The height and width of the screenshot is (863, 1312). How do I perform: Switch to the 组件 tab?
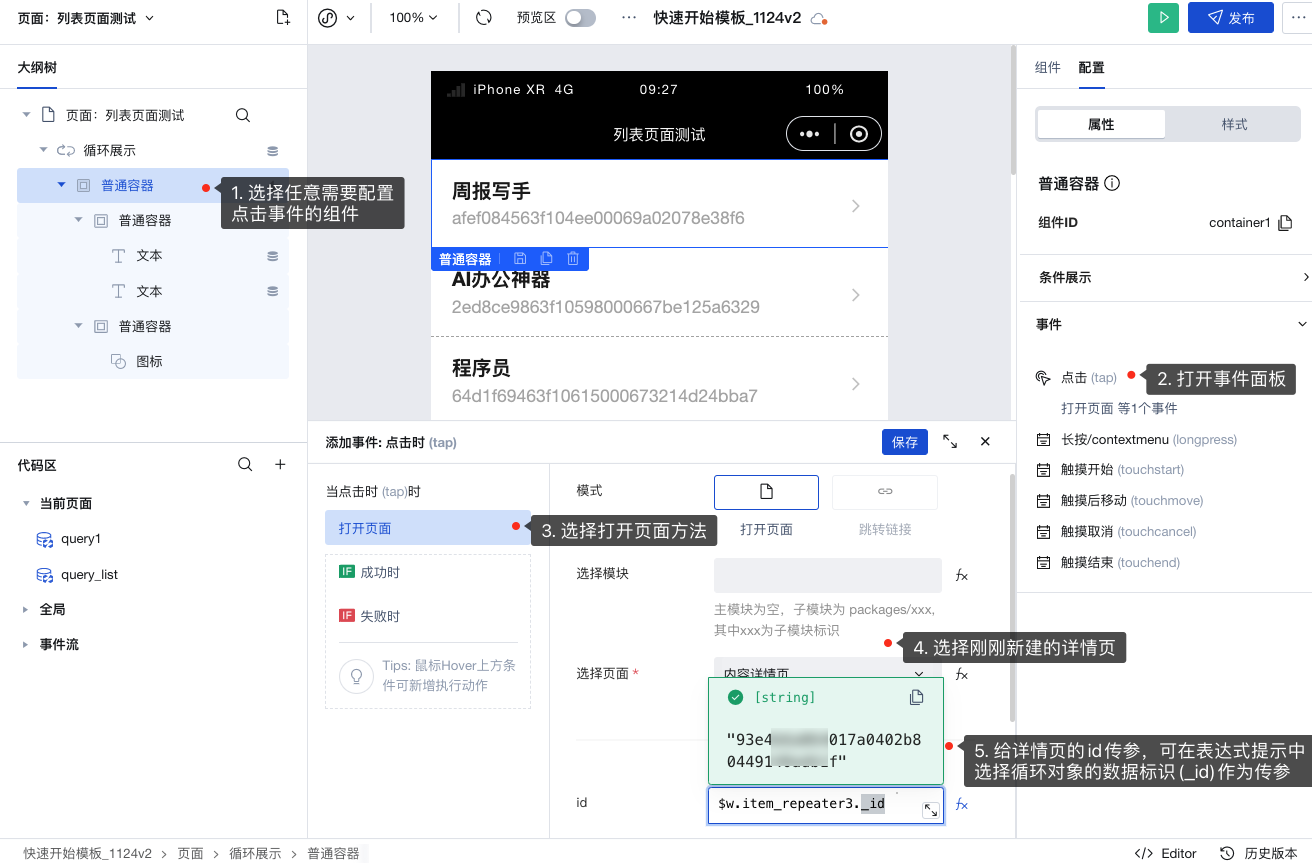pos(1047,67)
